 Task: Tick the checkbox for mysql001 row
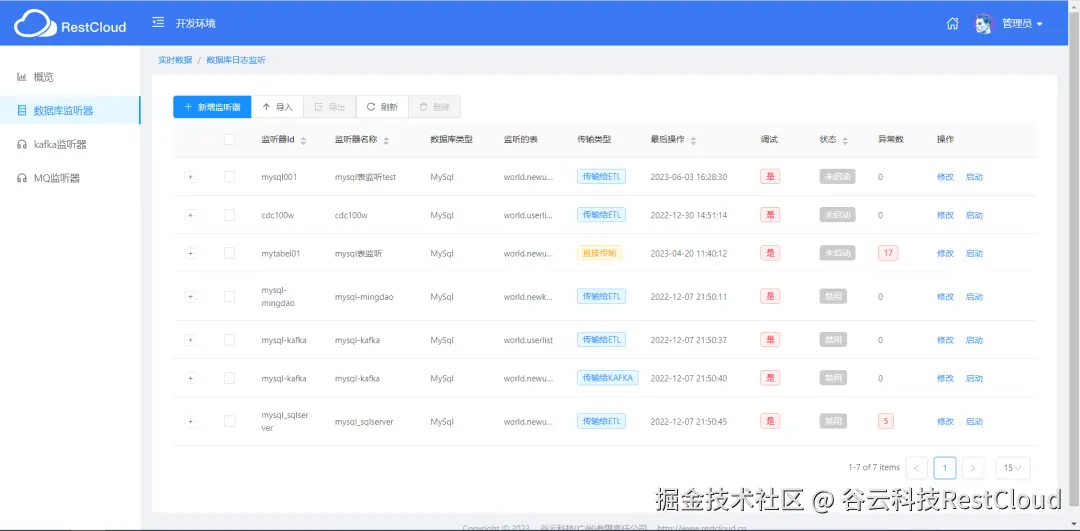pos(229,177)
